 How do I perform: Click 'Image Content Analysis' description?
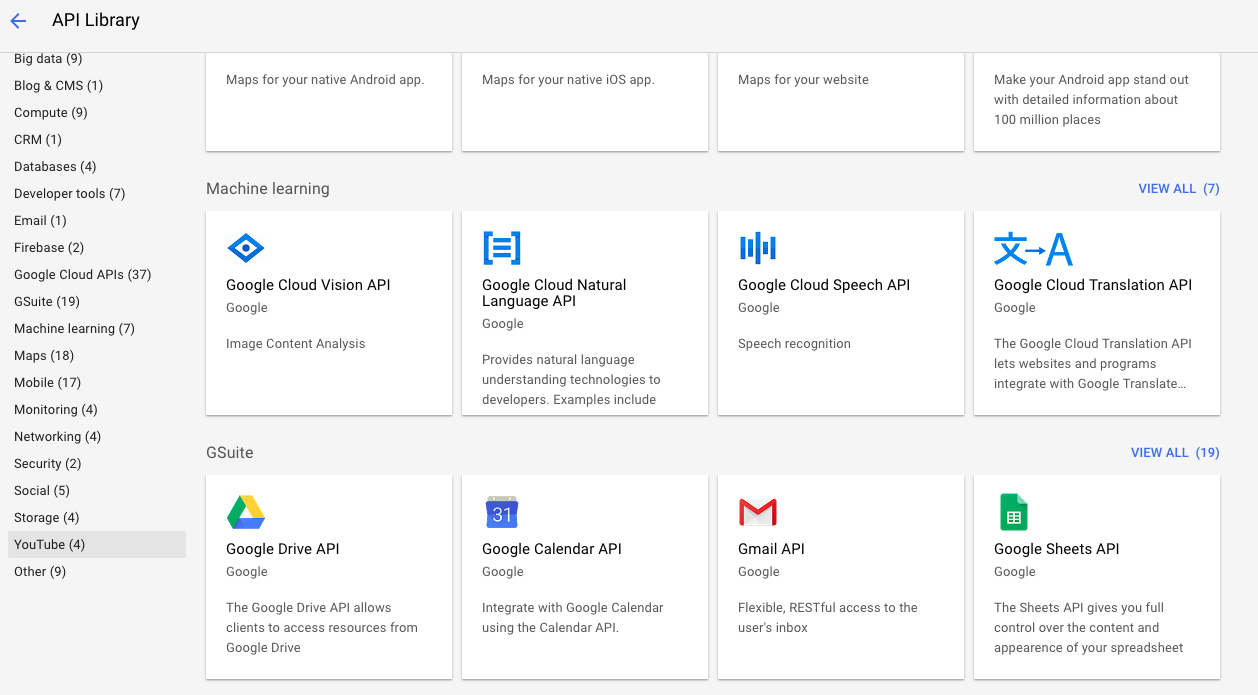pos(296,344)
